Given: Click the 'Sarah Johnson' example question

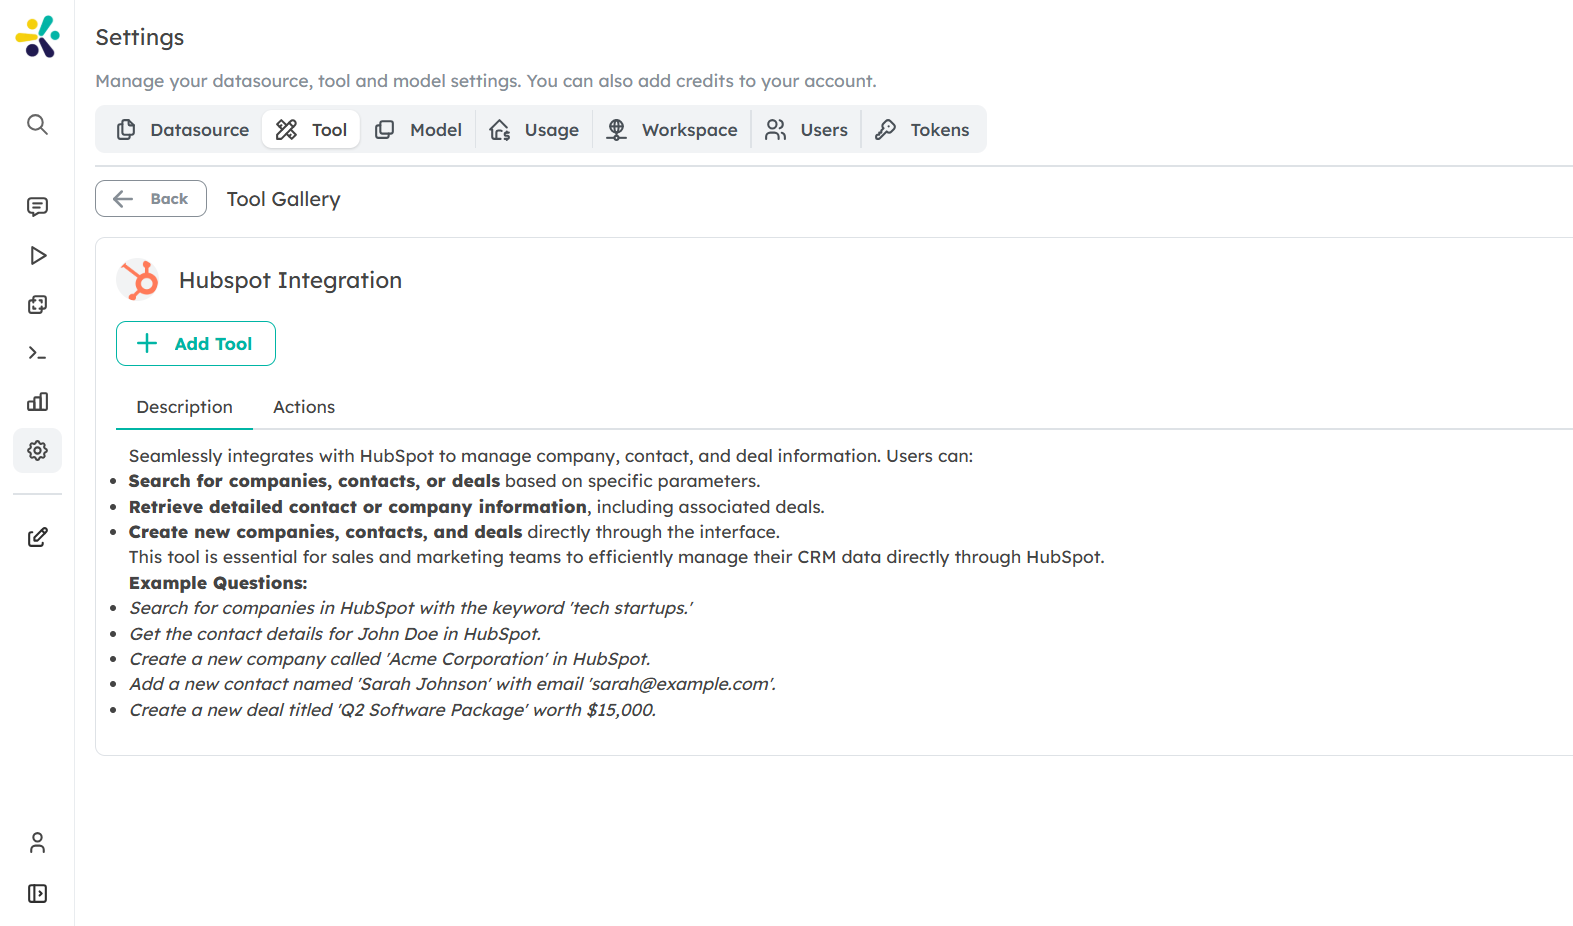Looking at the screenshot, I should click(452, 684).
